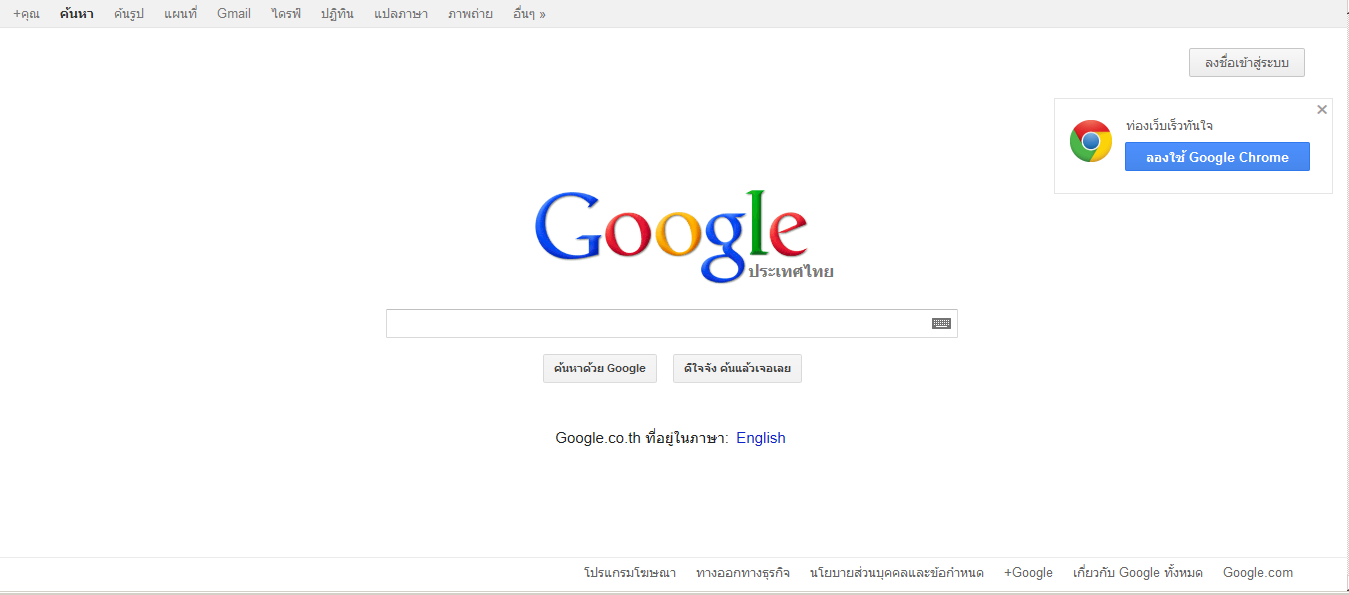Screen dimensions: 1349x595
Task: Open ภาพถ่าย photos in top bar
Action: coord(470,14)
